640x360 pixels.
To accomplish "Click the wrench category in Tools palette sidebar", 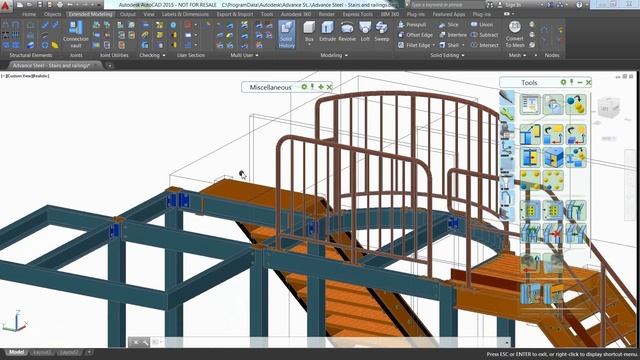I will (507, 114).
